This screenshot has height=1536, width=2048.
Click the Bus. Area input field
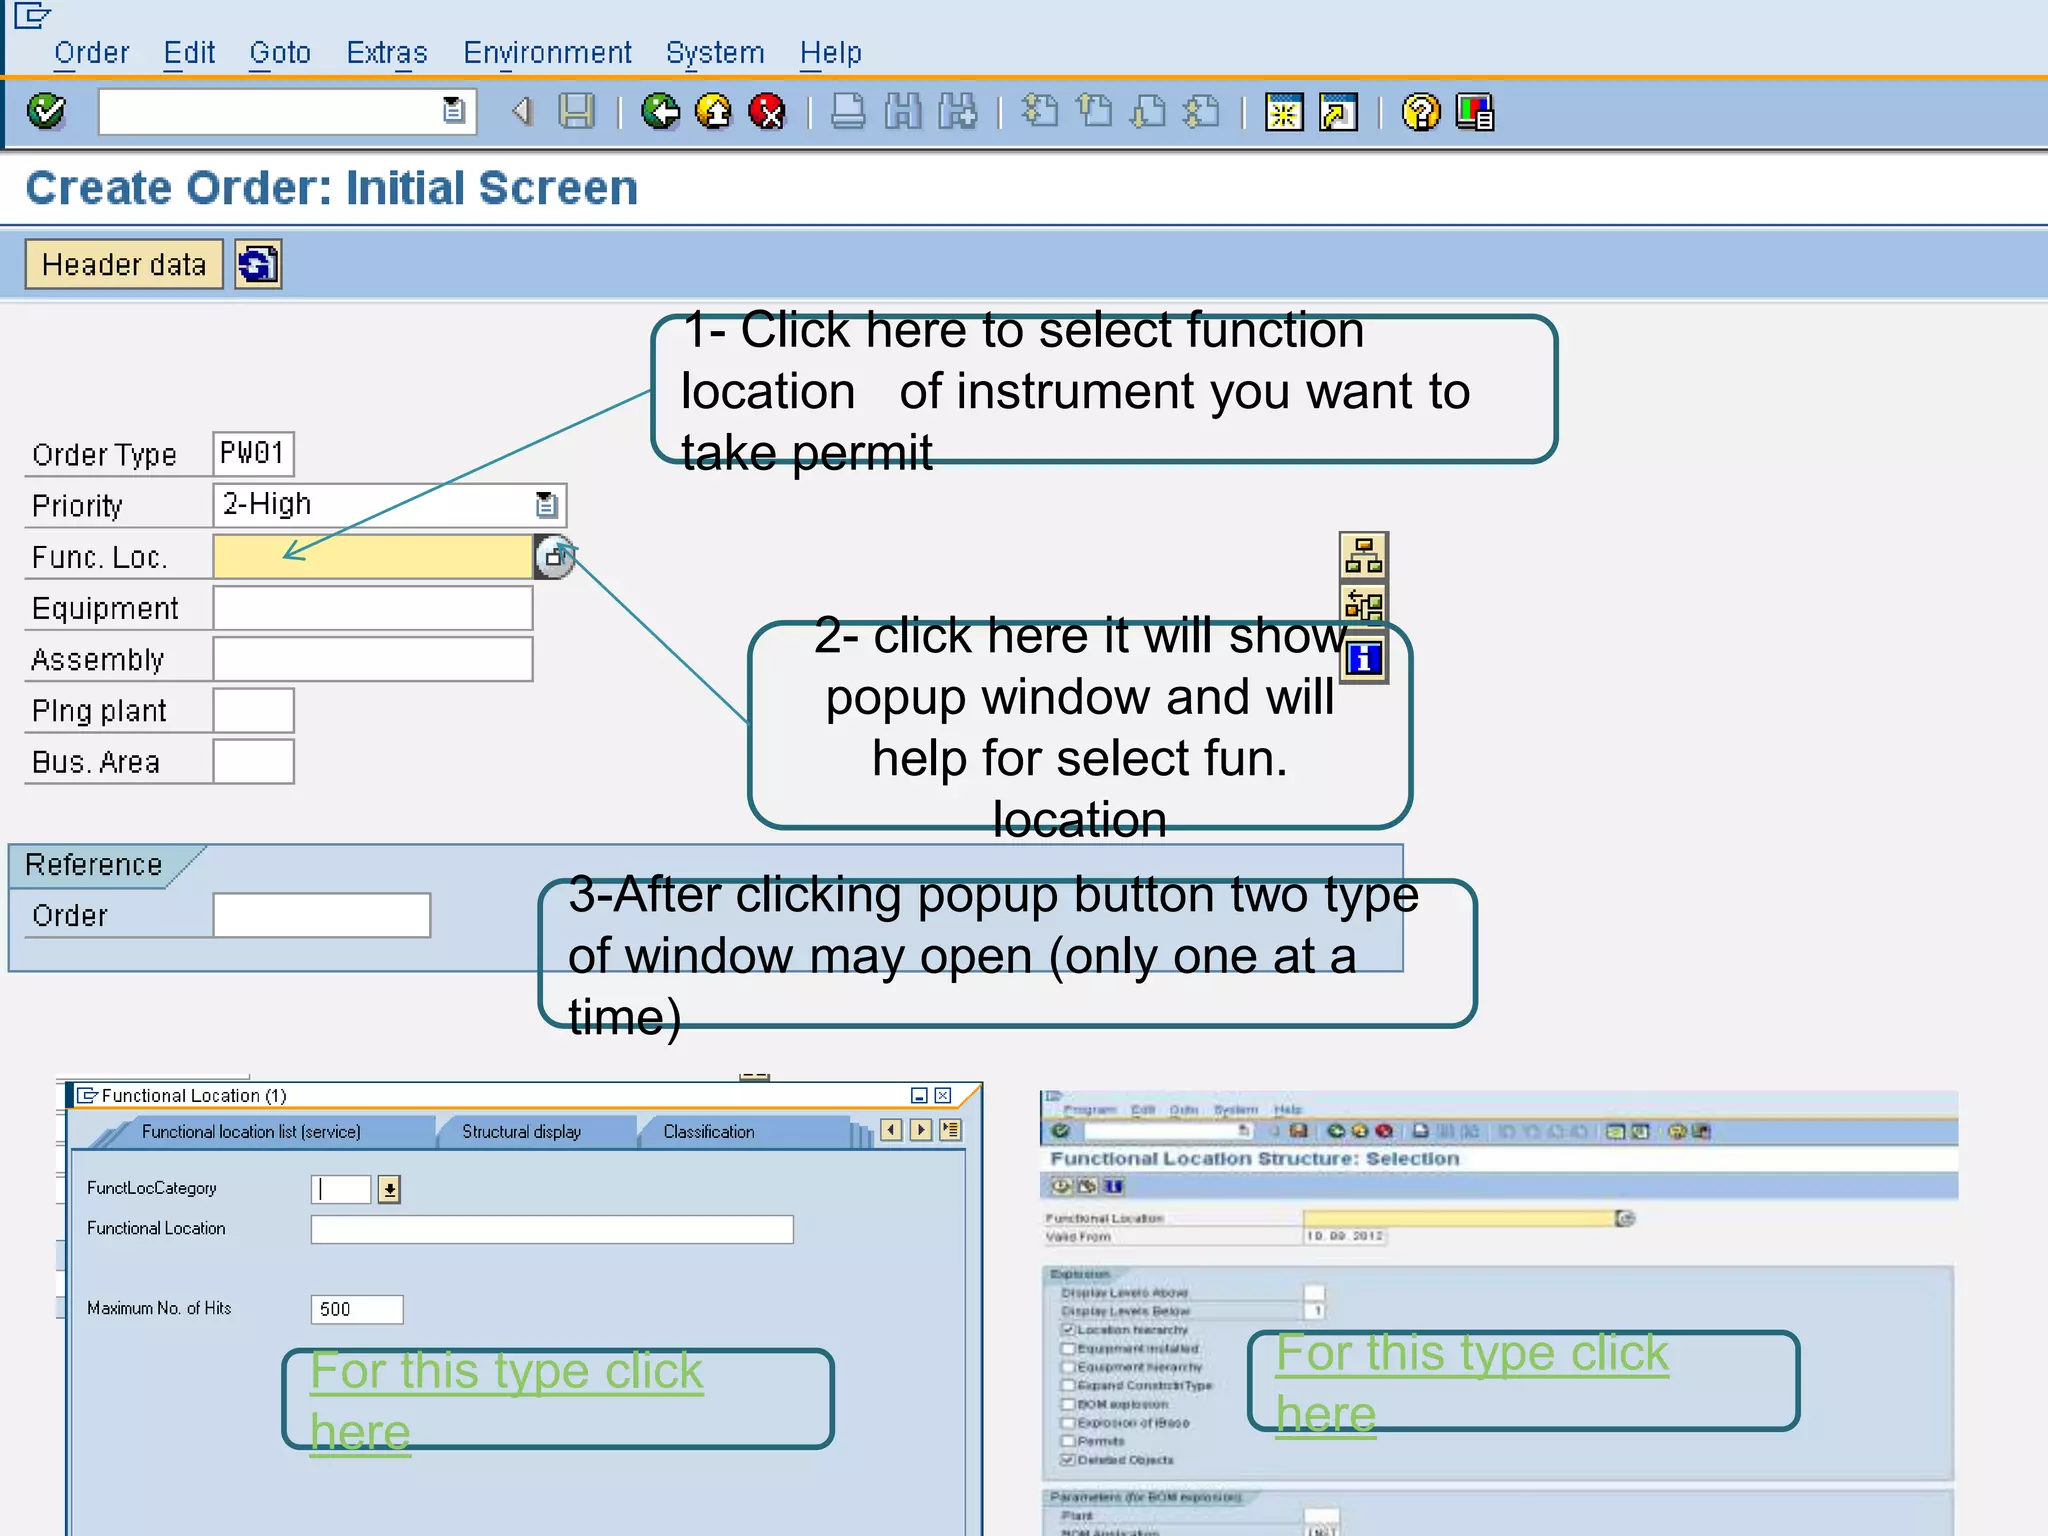tap(253, 761)
